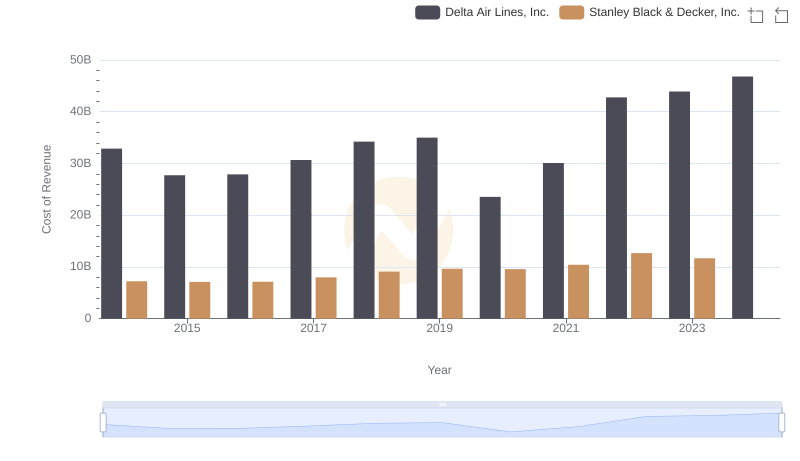This screenshot has height=461, width=800.
Task: Click the zoom reset icon
Action: click(781, 15)
